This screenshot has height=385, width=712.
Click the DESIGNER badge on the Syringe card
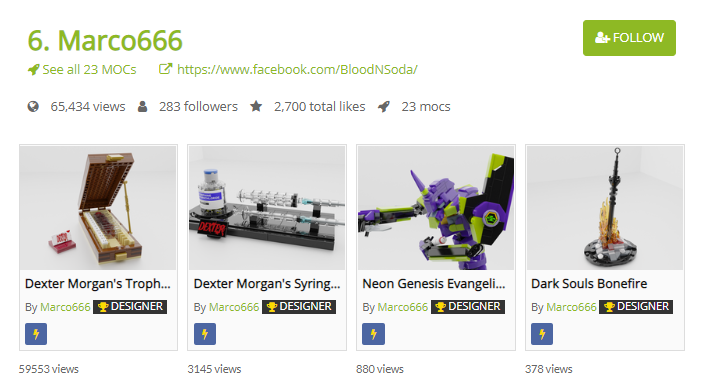(299, 307)
